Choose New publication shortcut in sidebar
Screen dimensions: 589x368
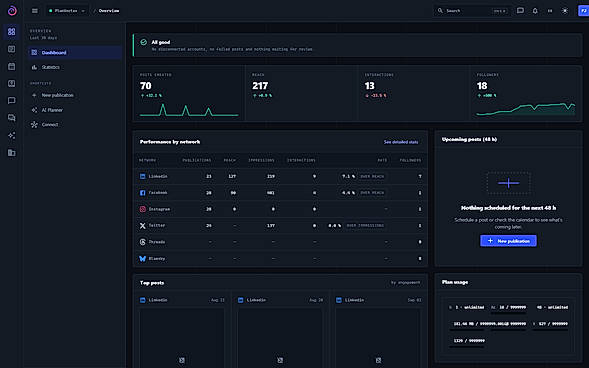[x=75, y=95]
